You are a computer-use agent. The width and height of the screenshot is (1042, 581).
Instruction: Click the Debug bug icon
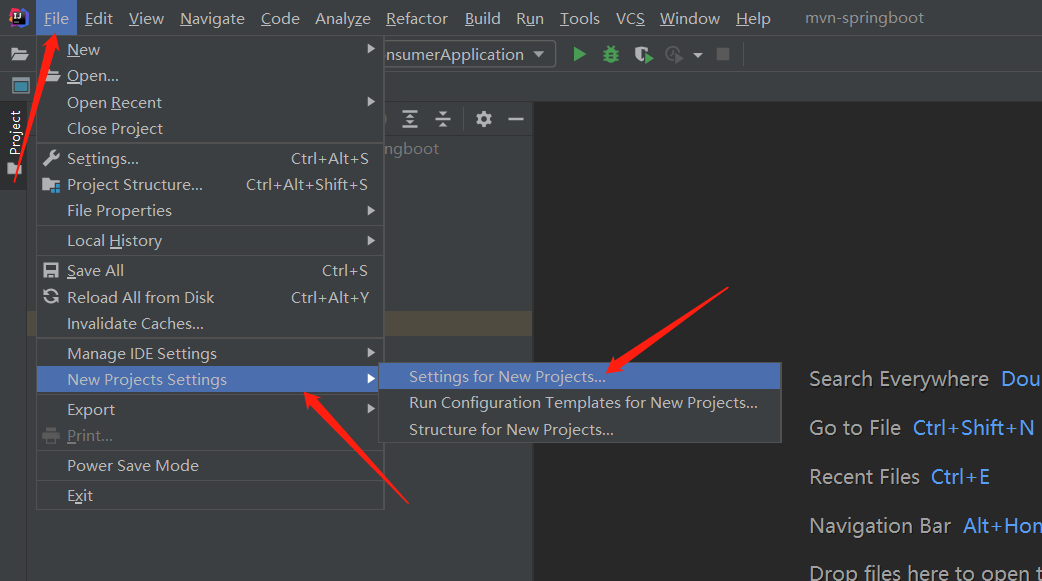[x=611, y=55]
